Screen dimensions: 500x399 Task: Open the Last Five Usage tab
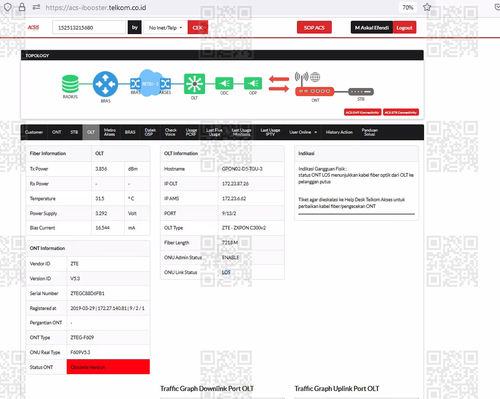pyautogui.click(x=214, y=132)
